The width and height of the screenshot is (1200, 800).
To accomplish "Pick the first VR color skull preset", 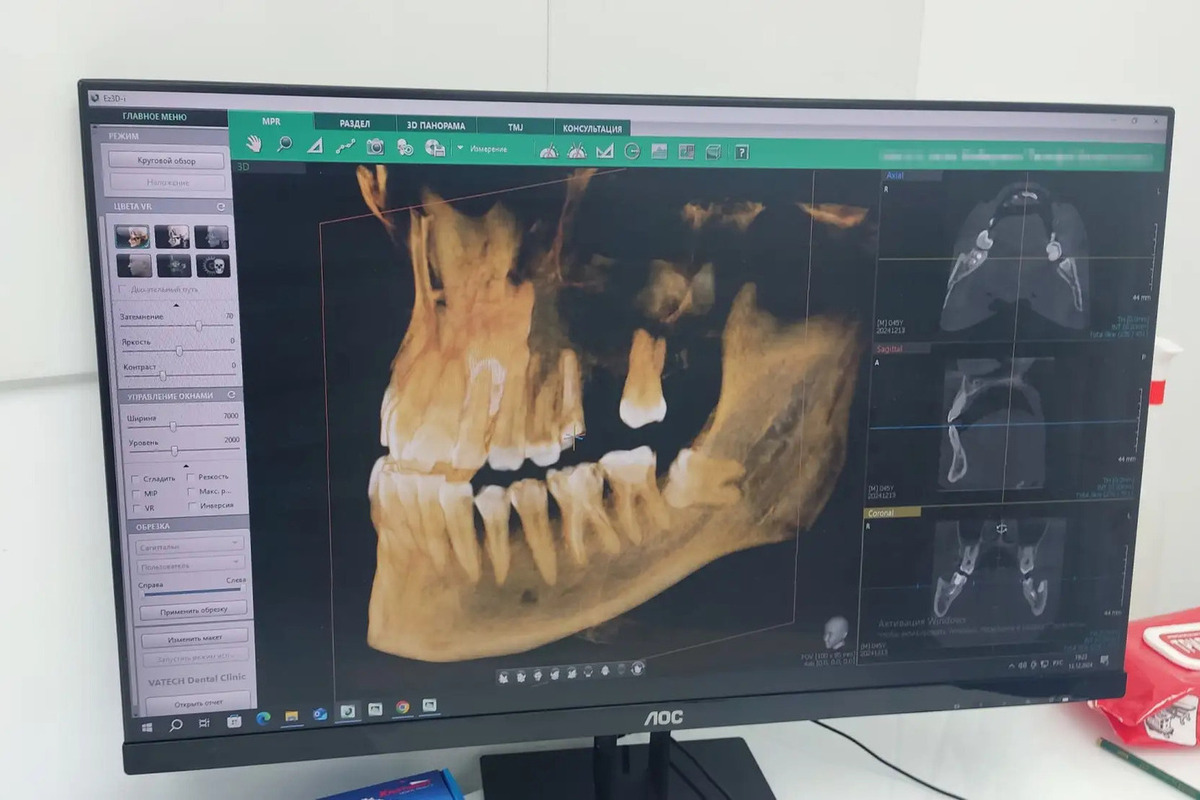I will [132, 236].
